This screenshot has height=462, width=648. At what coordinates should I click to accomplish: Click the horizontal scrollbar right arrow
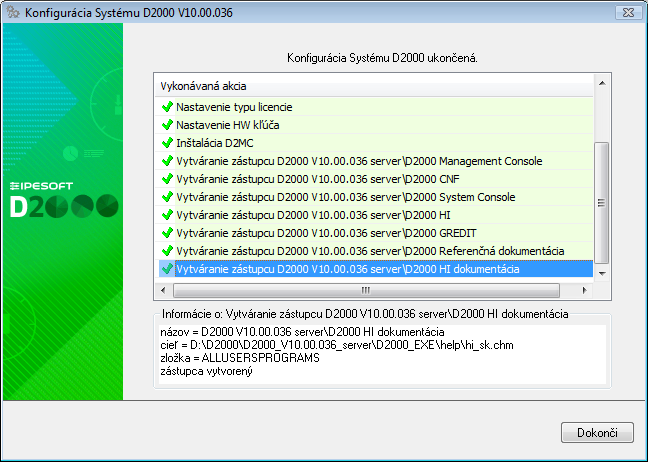click(x=586, y=291)
